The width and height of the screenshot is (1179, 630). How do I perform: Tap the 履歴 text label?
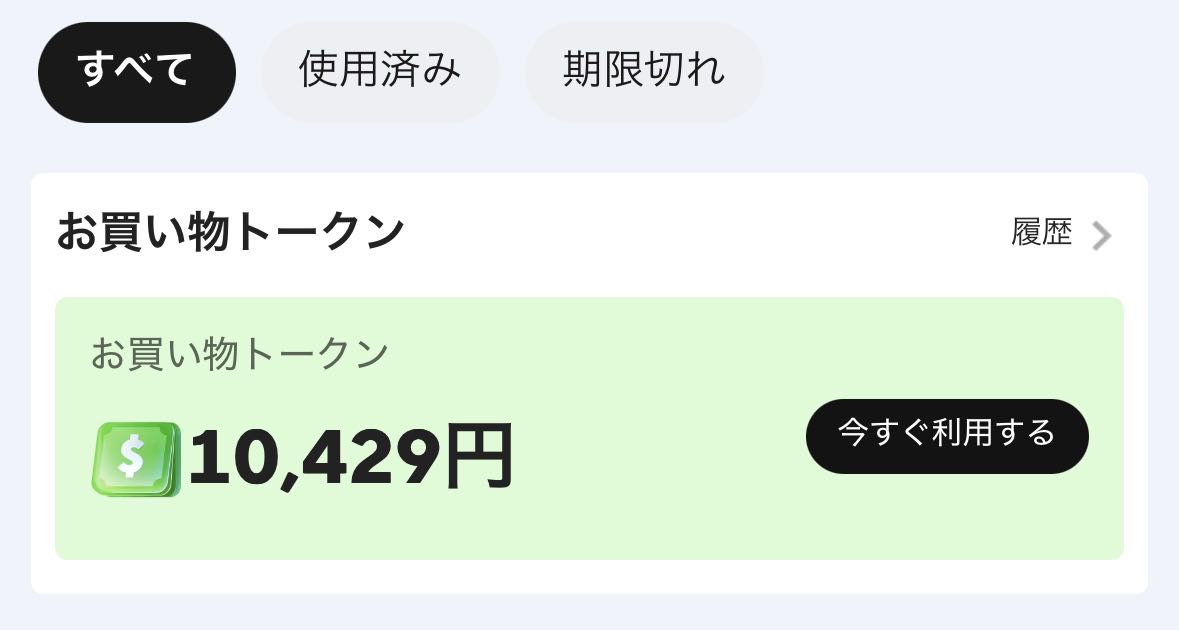point(1041,234)
